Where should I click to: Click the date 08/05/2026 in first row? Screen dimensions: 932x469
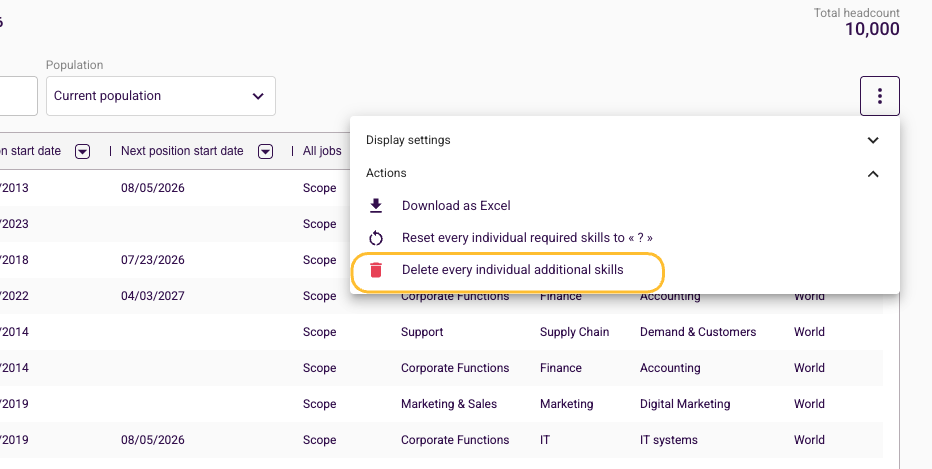tap(153, 188)
